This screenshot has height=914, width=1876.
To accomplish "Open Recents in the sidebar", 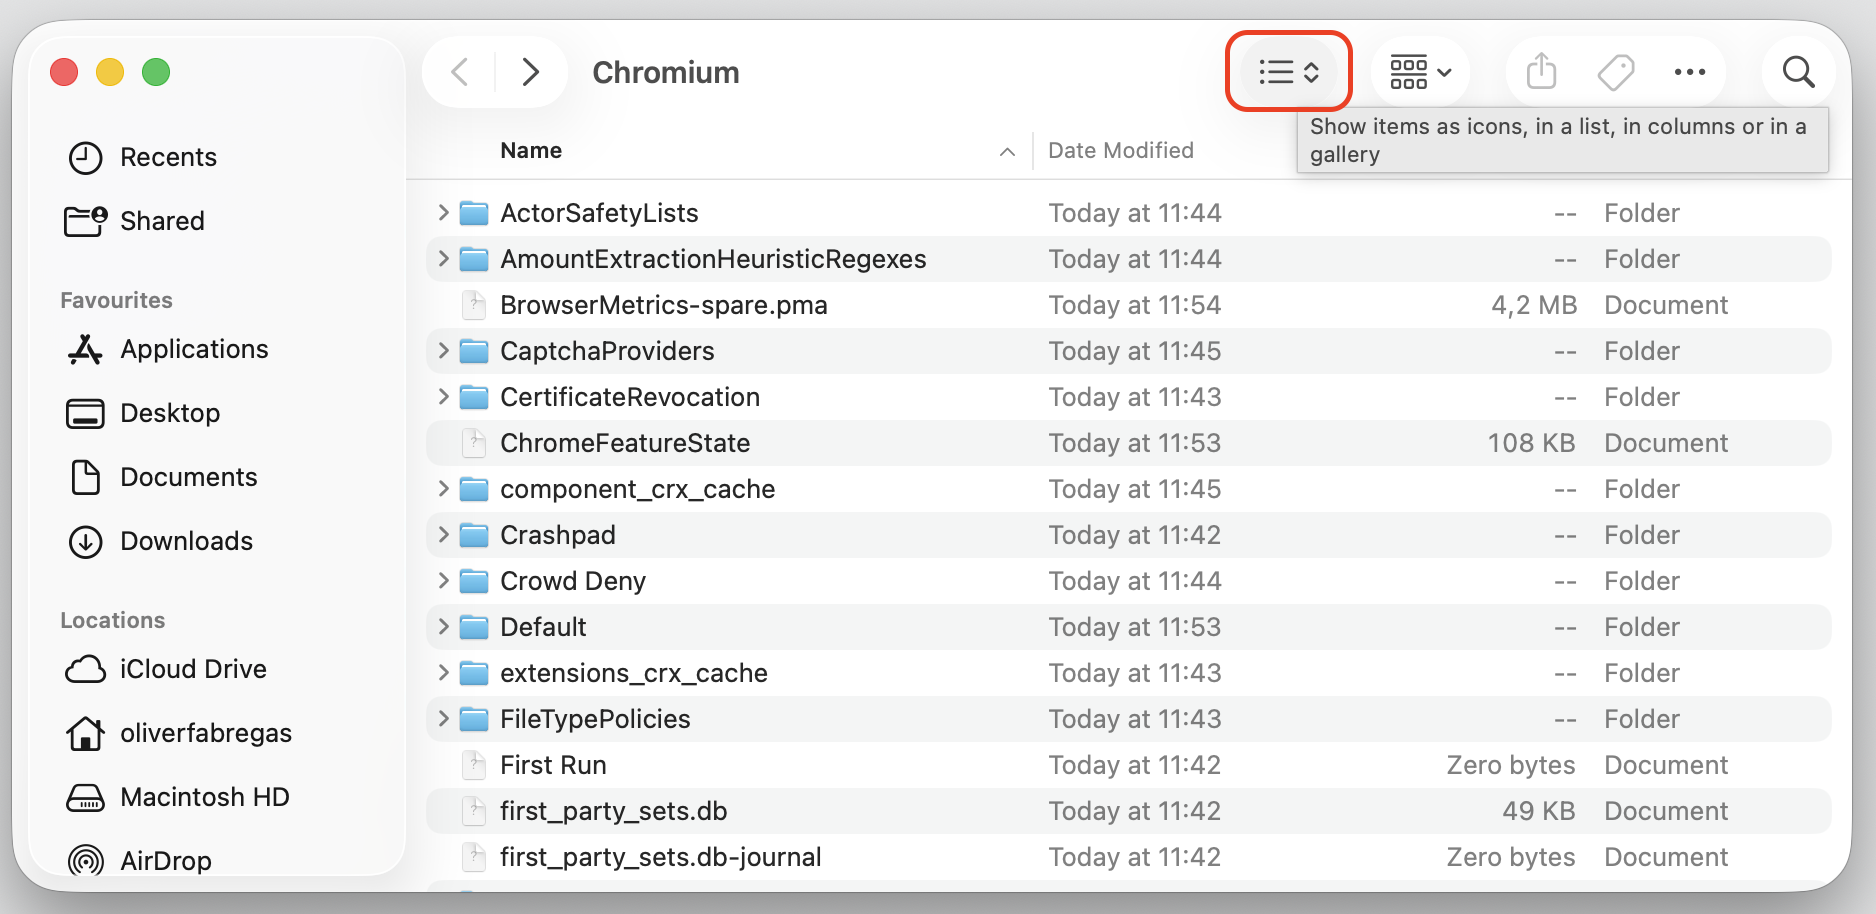I will [142, 157].
